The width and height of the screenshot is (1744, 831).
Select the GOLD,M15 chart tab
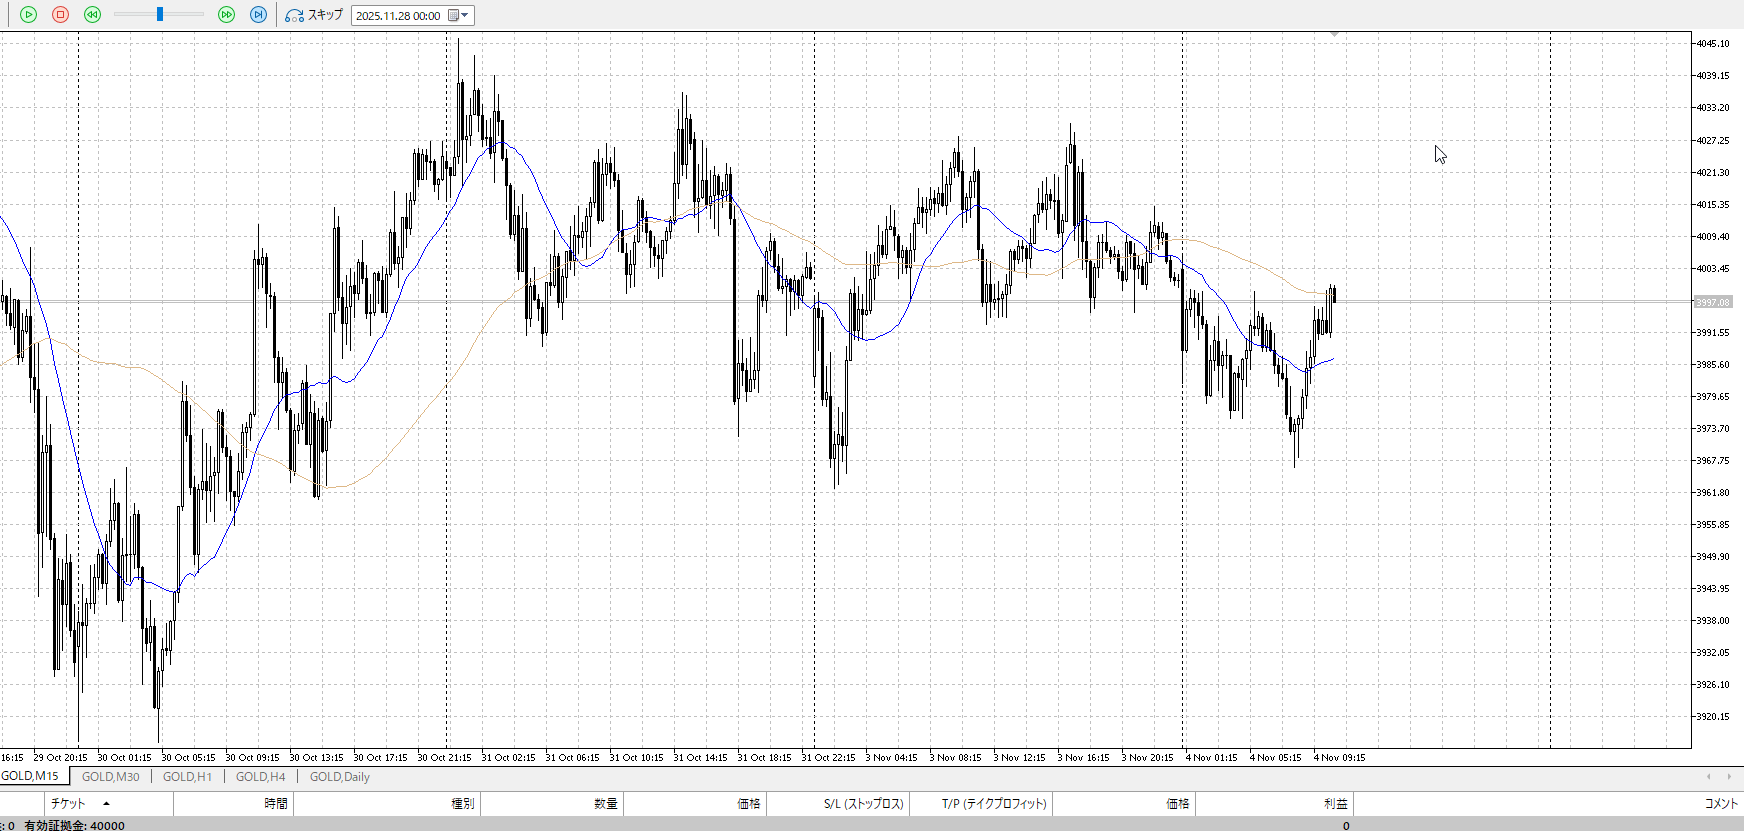coord(30,776)
